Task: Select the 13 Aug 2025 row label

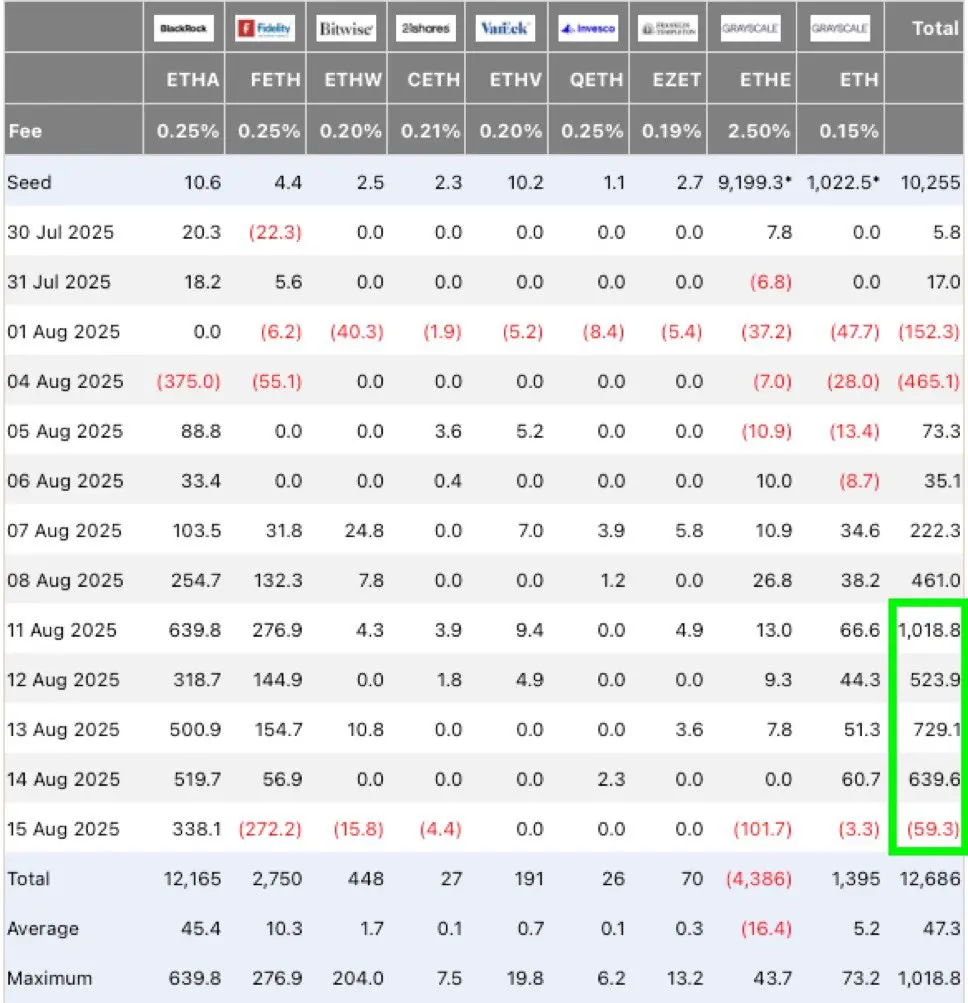Action: [63, 729]
